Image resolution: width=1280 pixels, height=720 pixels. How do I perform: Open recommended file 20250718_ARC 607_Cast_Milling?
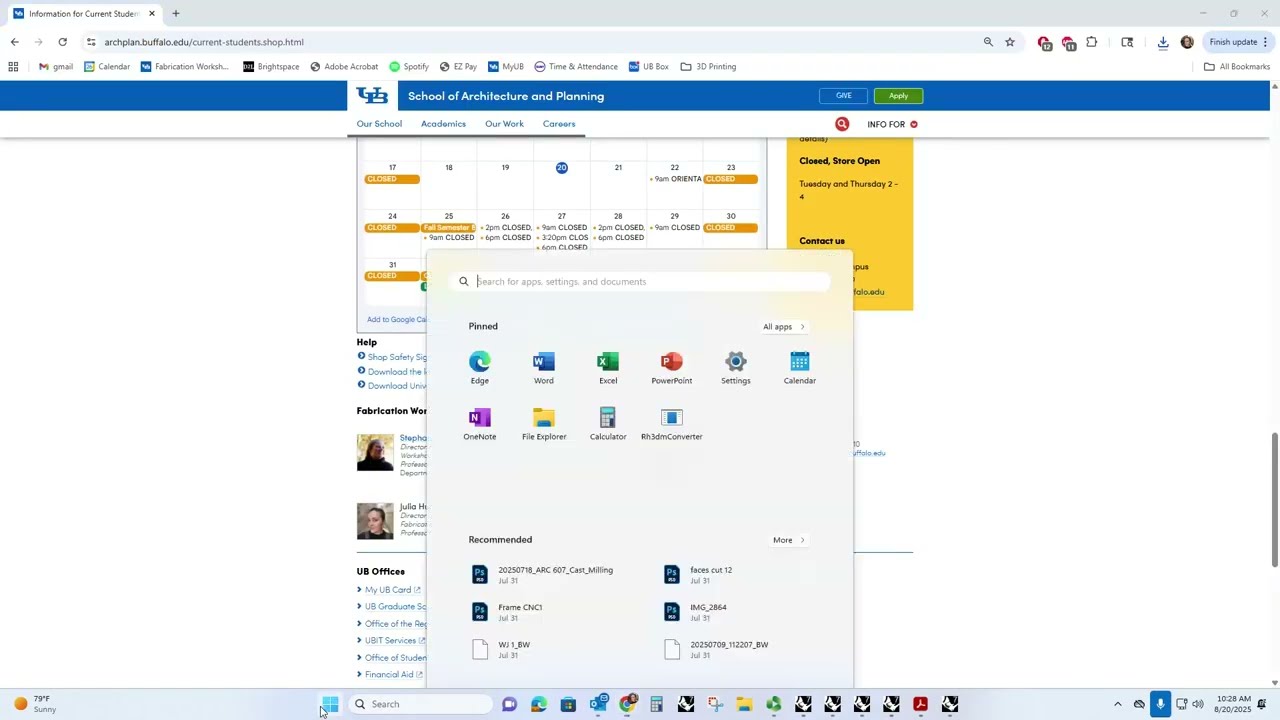[544, 575]
